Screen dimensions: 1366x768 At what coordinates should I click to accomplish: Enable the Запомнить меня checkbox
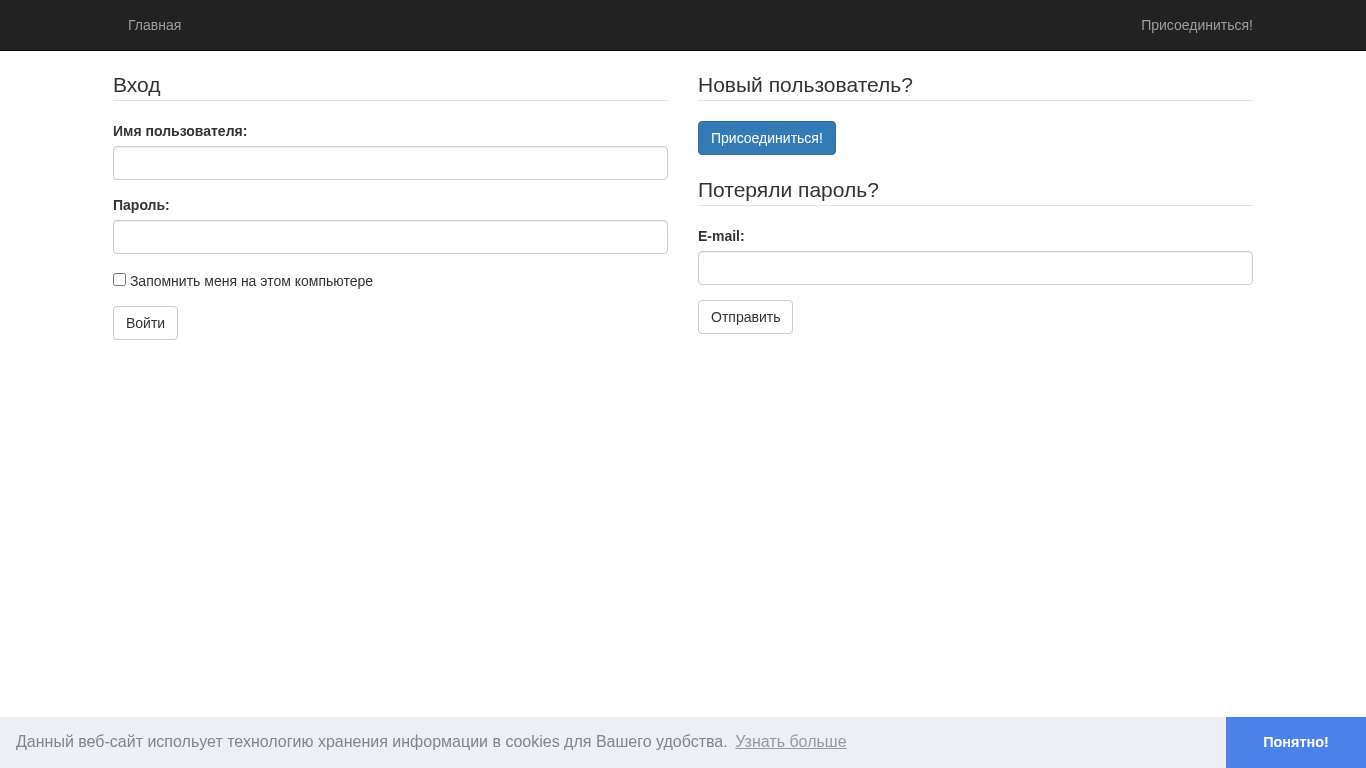[120, 280]
